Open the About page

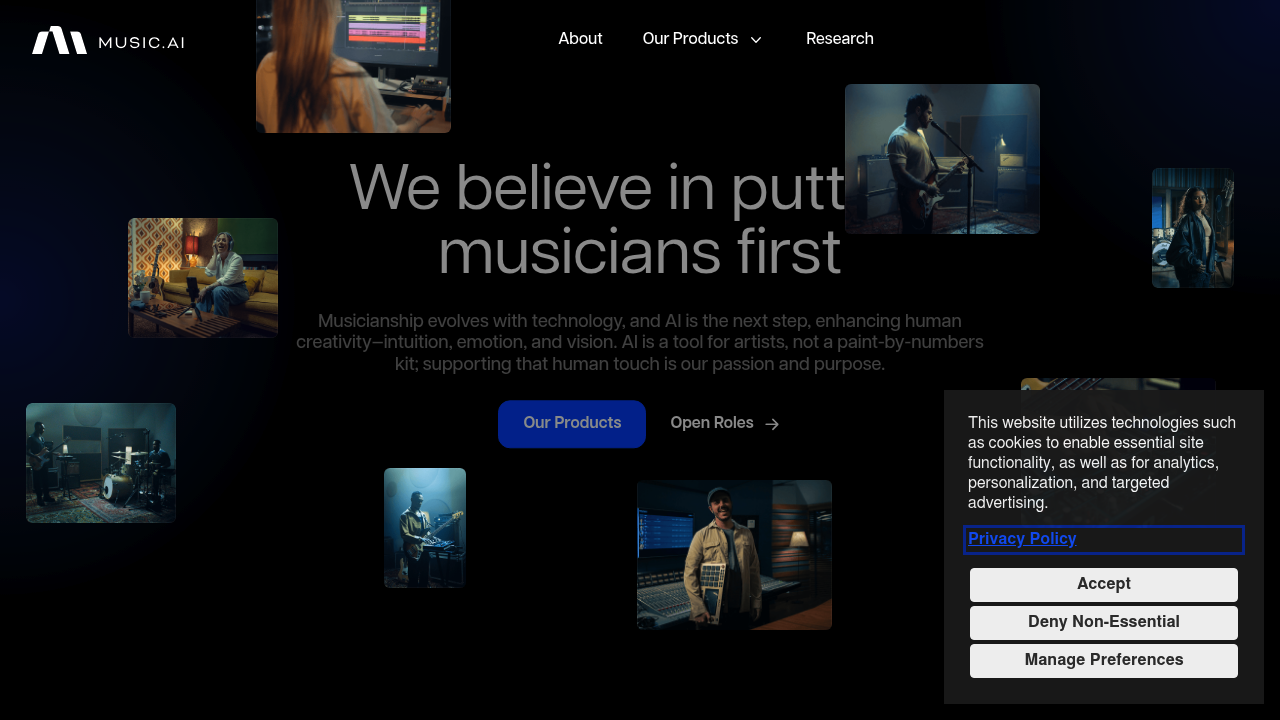(x=580, y=39)
